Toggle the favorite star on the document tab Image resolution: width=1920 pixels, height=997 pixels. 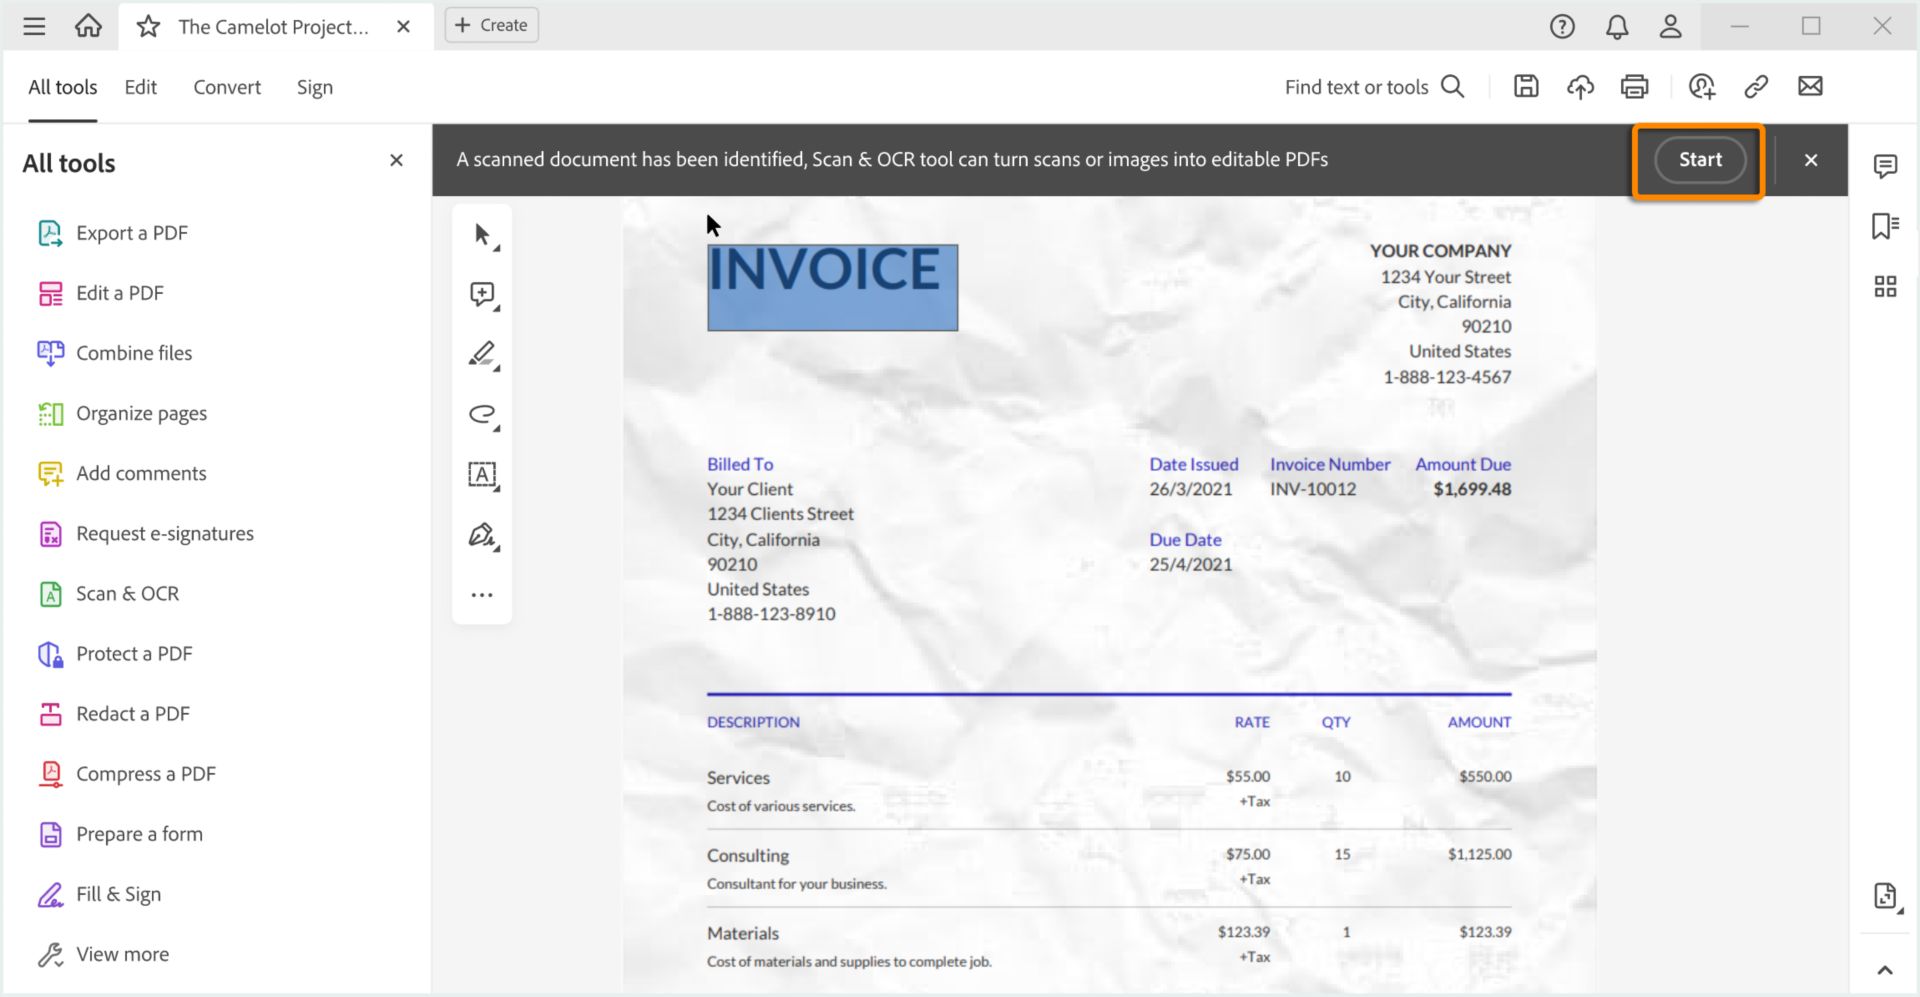[x=147, y=26]
